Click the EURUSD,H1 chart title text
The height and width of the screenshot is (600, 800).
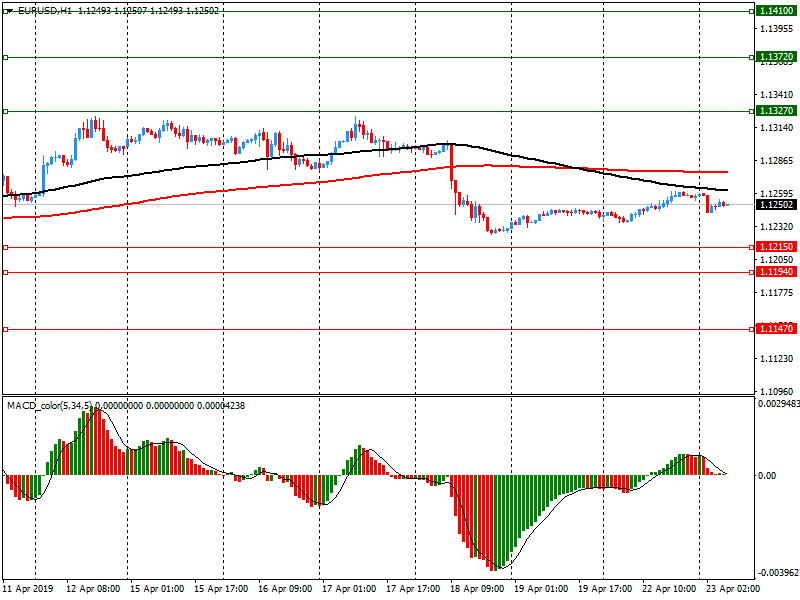click(44, 10)
